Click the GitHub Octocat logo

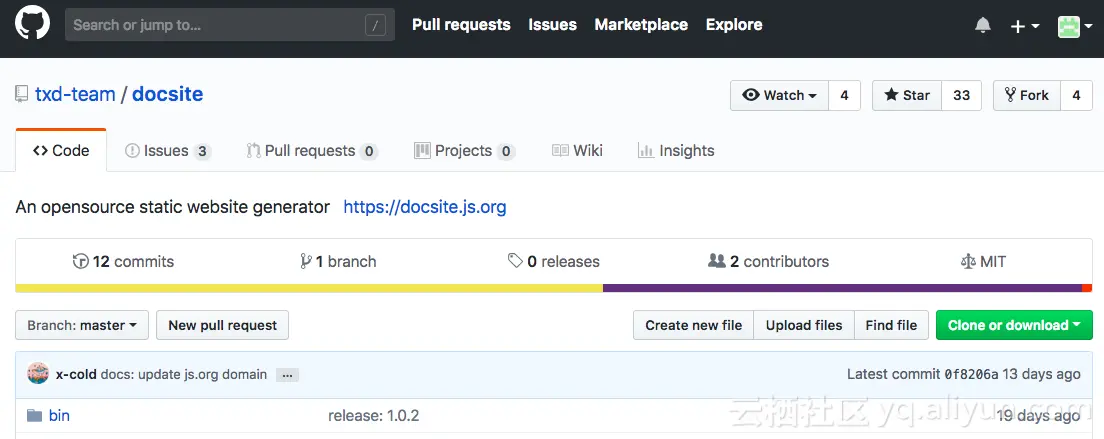pyautogui.click(x=32, y=25)
